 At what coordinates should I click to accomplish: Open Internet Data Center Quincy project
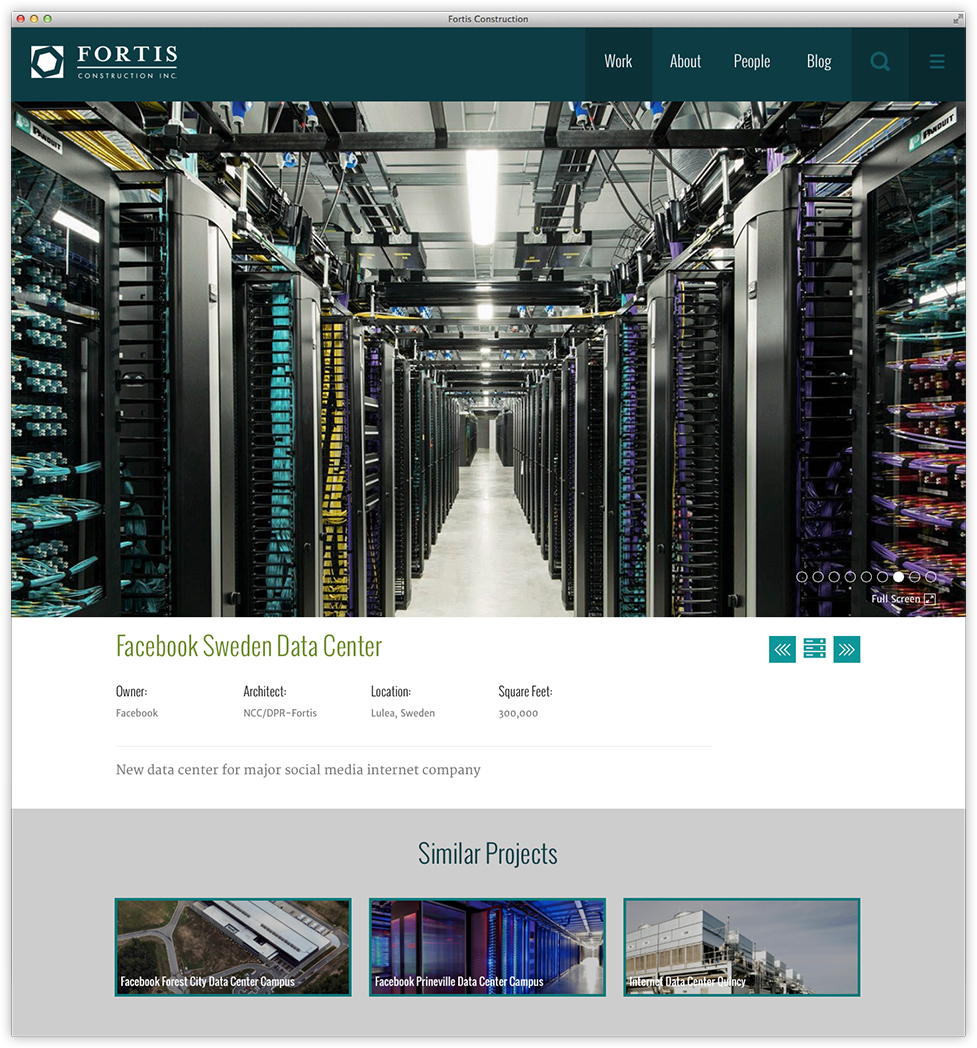click(x=742, y=947)
